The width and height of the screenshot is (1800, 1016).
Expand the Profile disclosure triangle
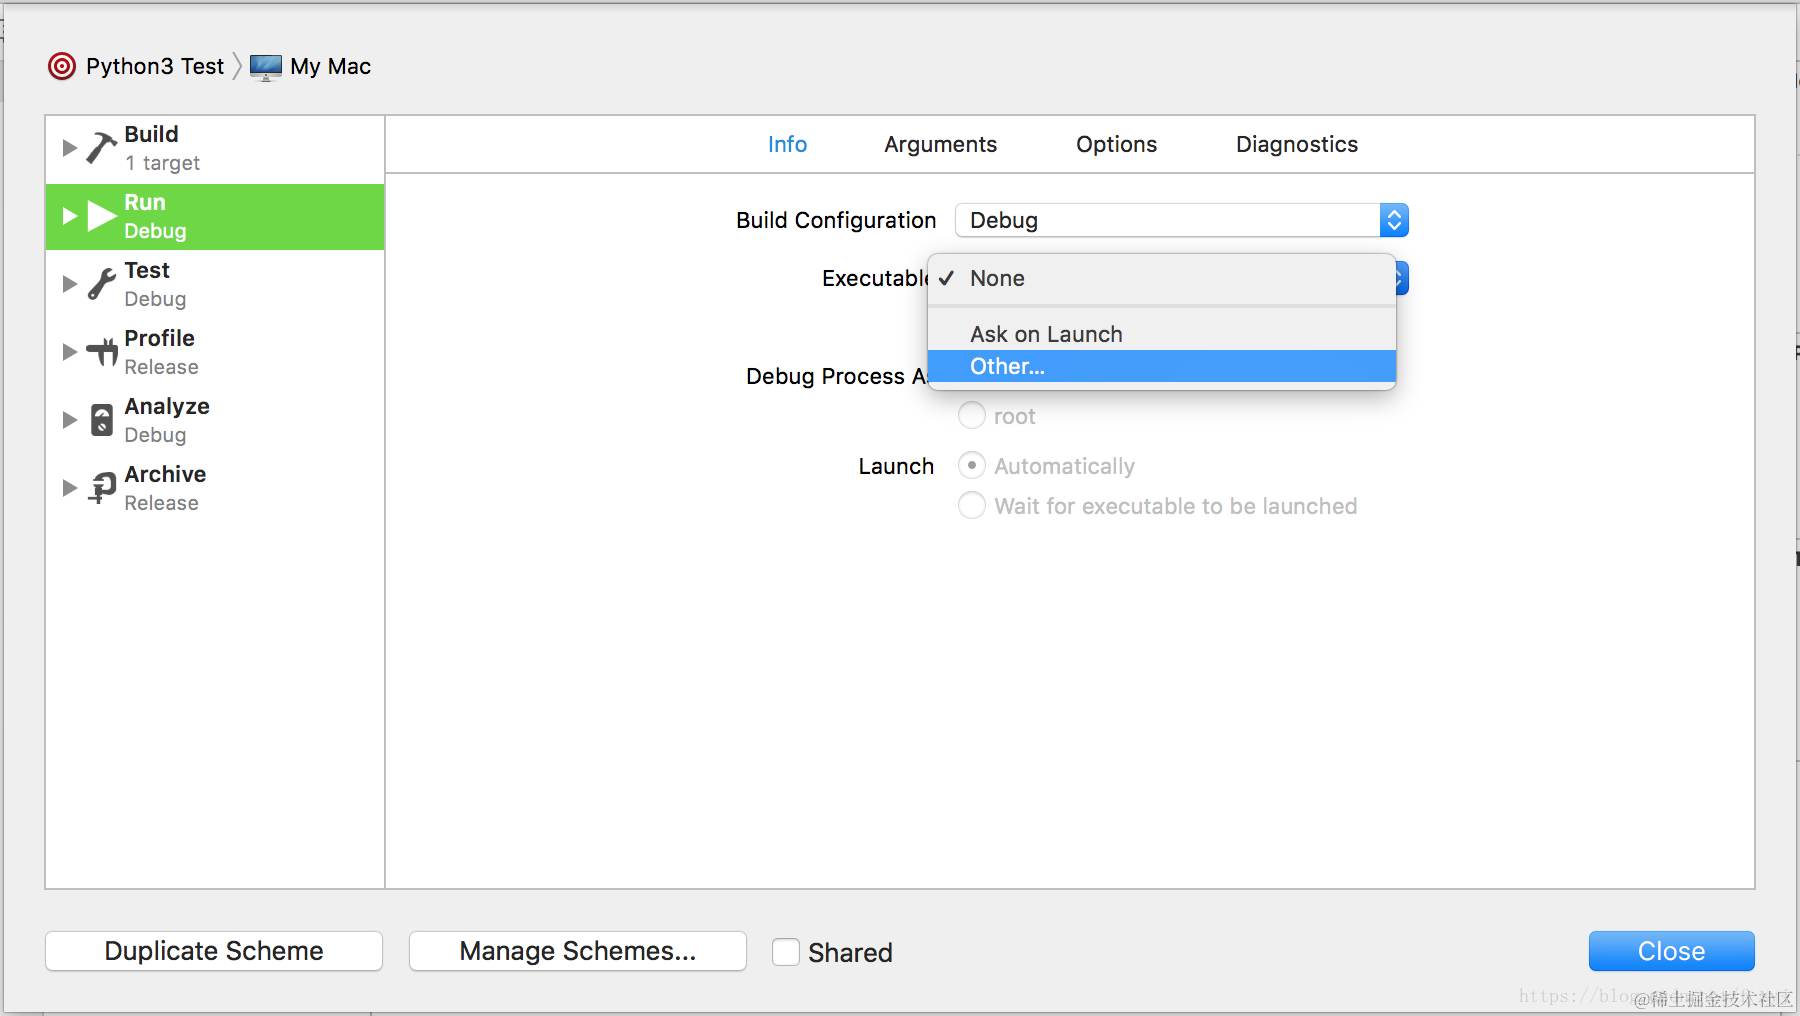click(x=70, y=352)
